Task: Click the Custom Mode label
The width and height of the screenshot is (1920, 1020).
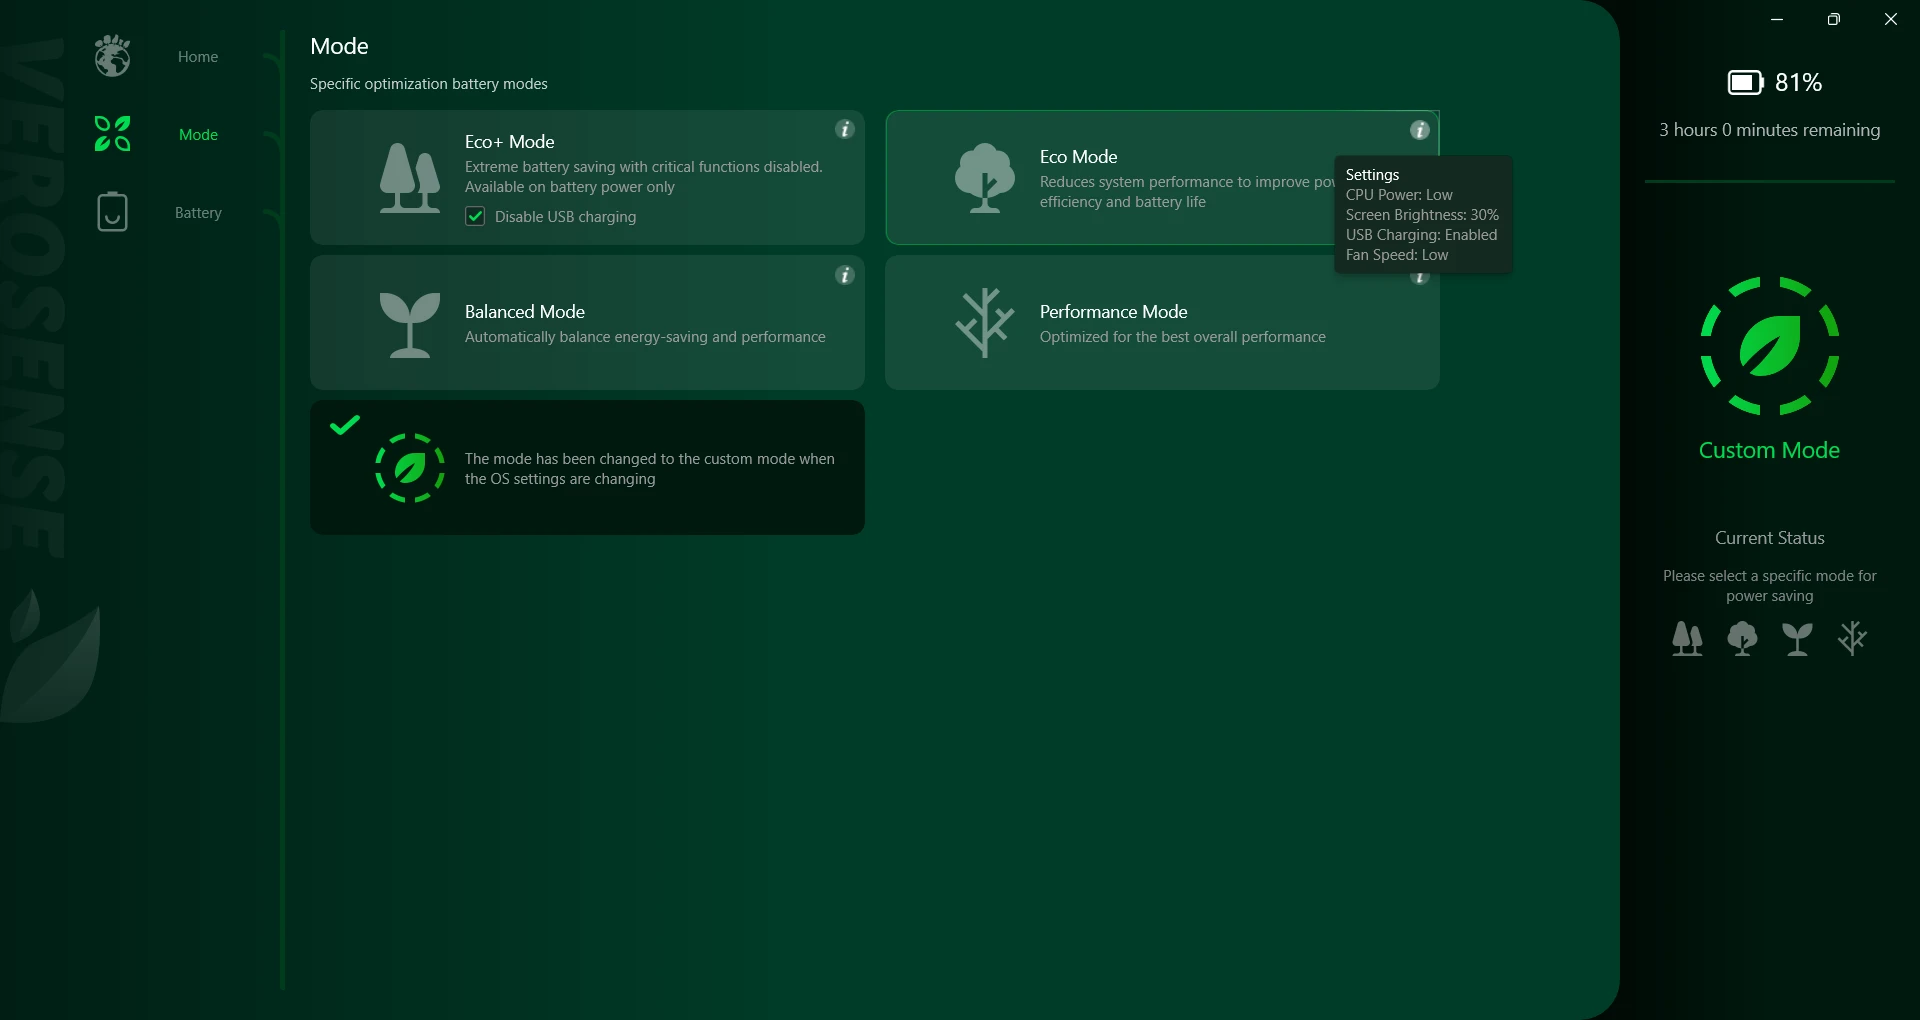Action: click(x=1769, y=450)
